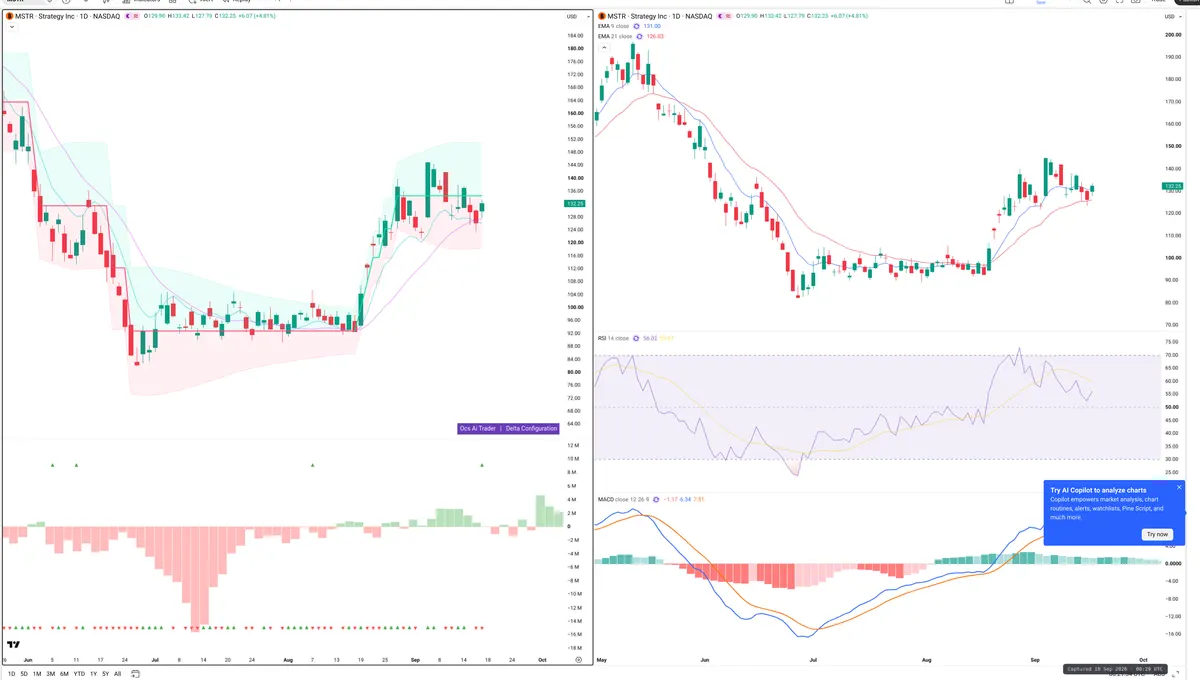This screenshot has height=680, width=1200.
Task: Open the USD currency dropdown on right chart
Action: click(1173, 16)
